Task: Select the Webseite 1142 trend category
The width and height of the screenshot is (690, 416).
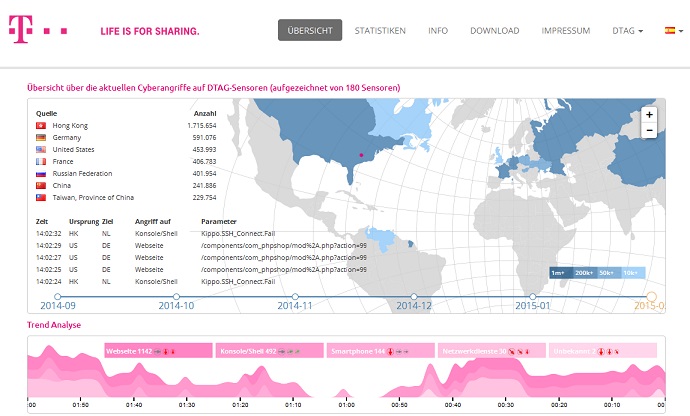Action: (158, 351)
